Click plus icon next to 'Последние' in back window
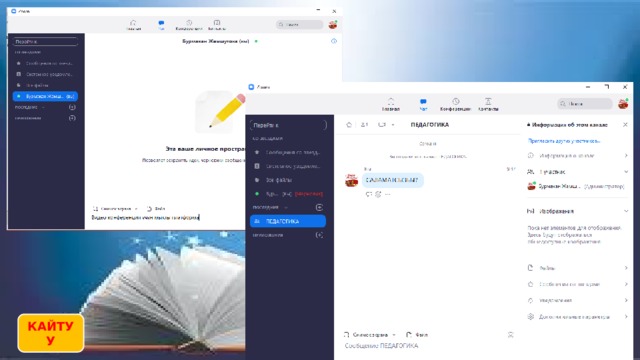The image size is (640, 360). coord(72,107)
